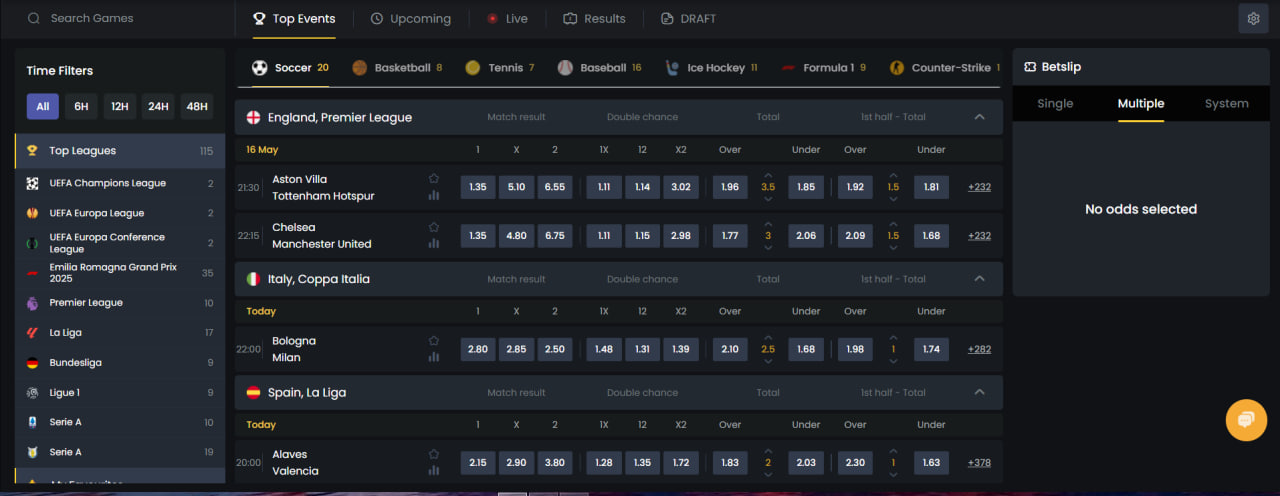Image resolution: width=1280 pixels, height=496 pixels.
Task: Click the search magnifier icon
Action: [34, 18]
